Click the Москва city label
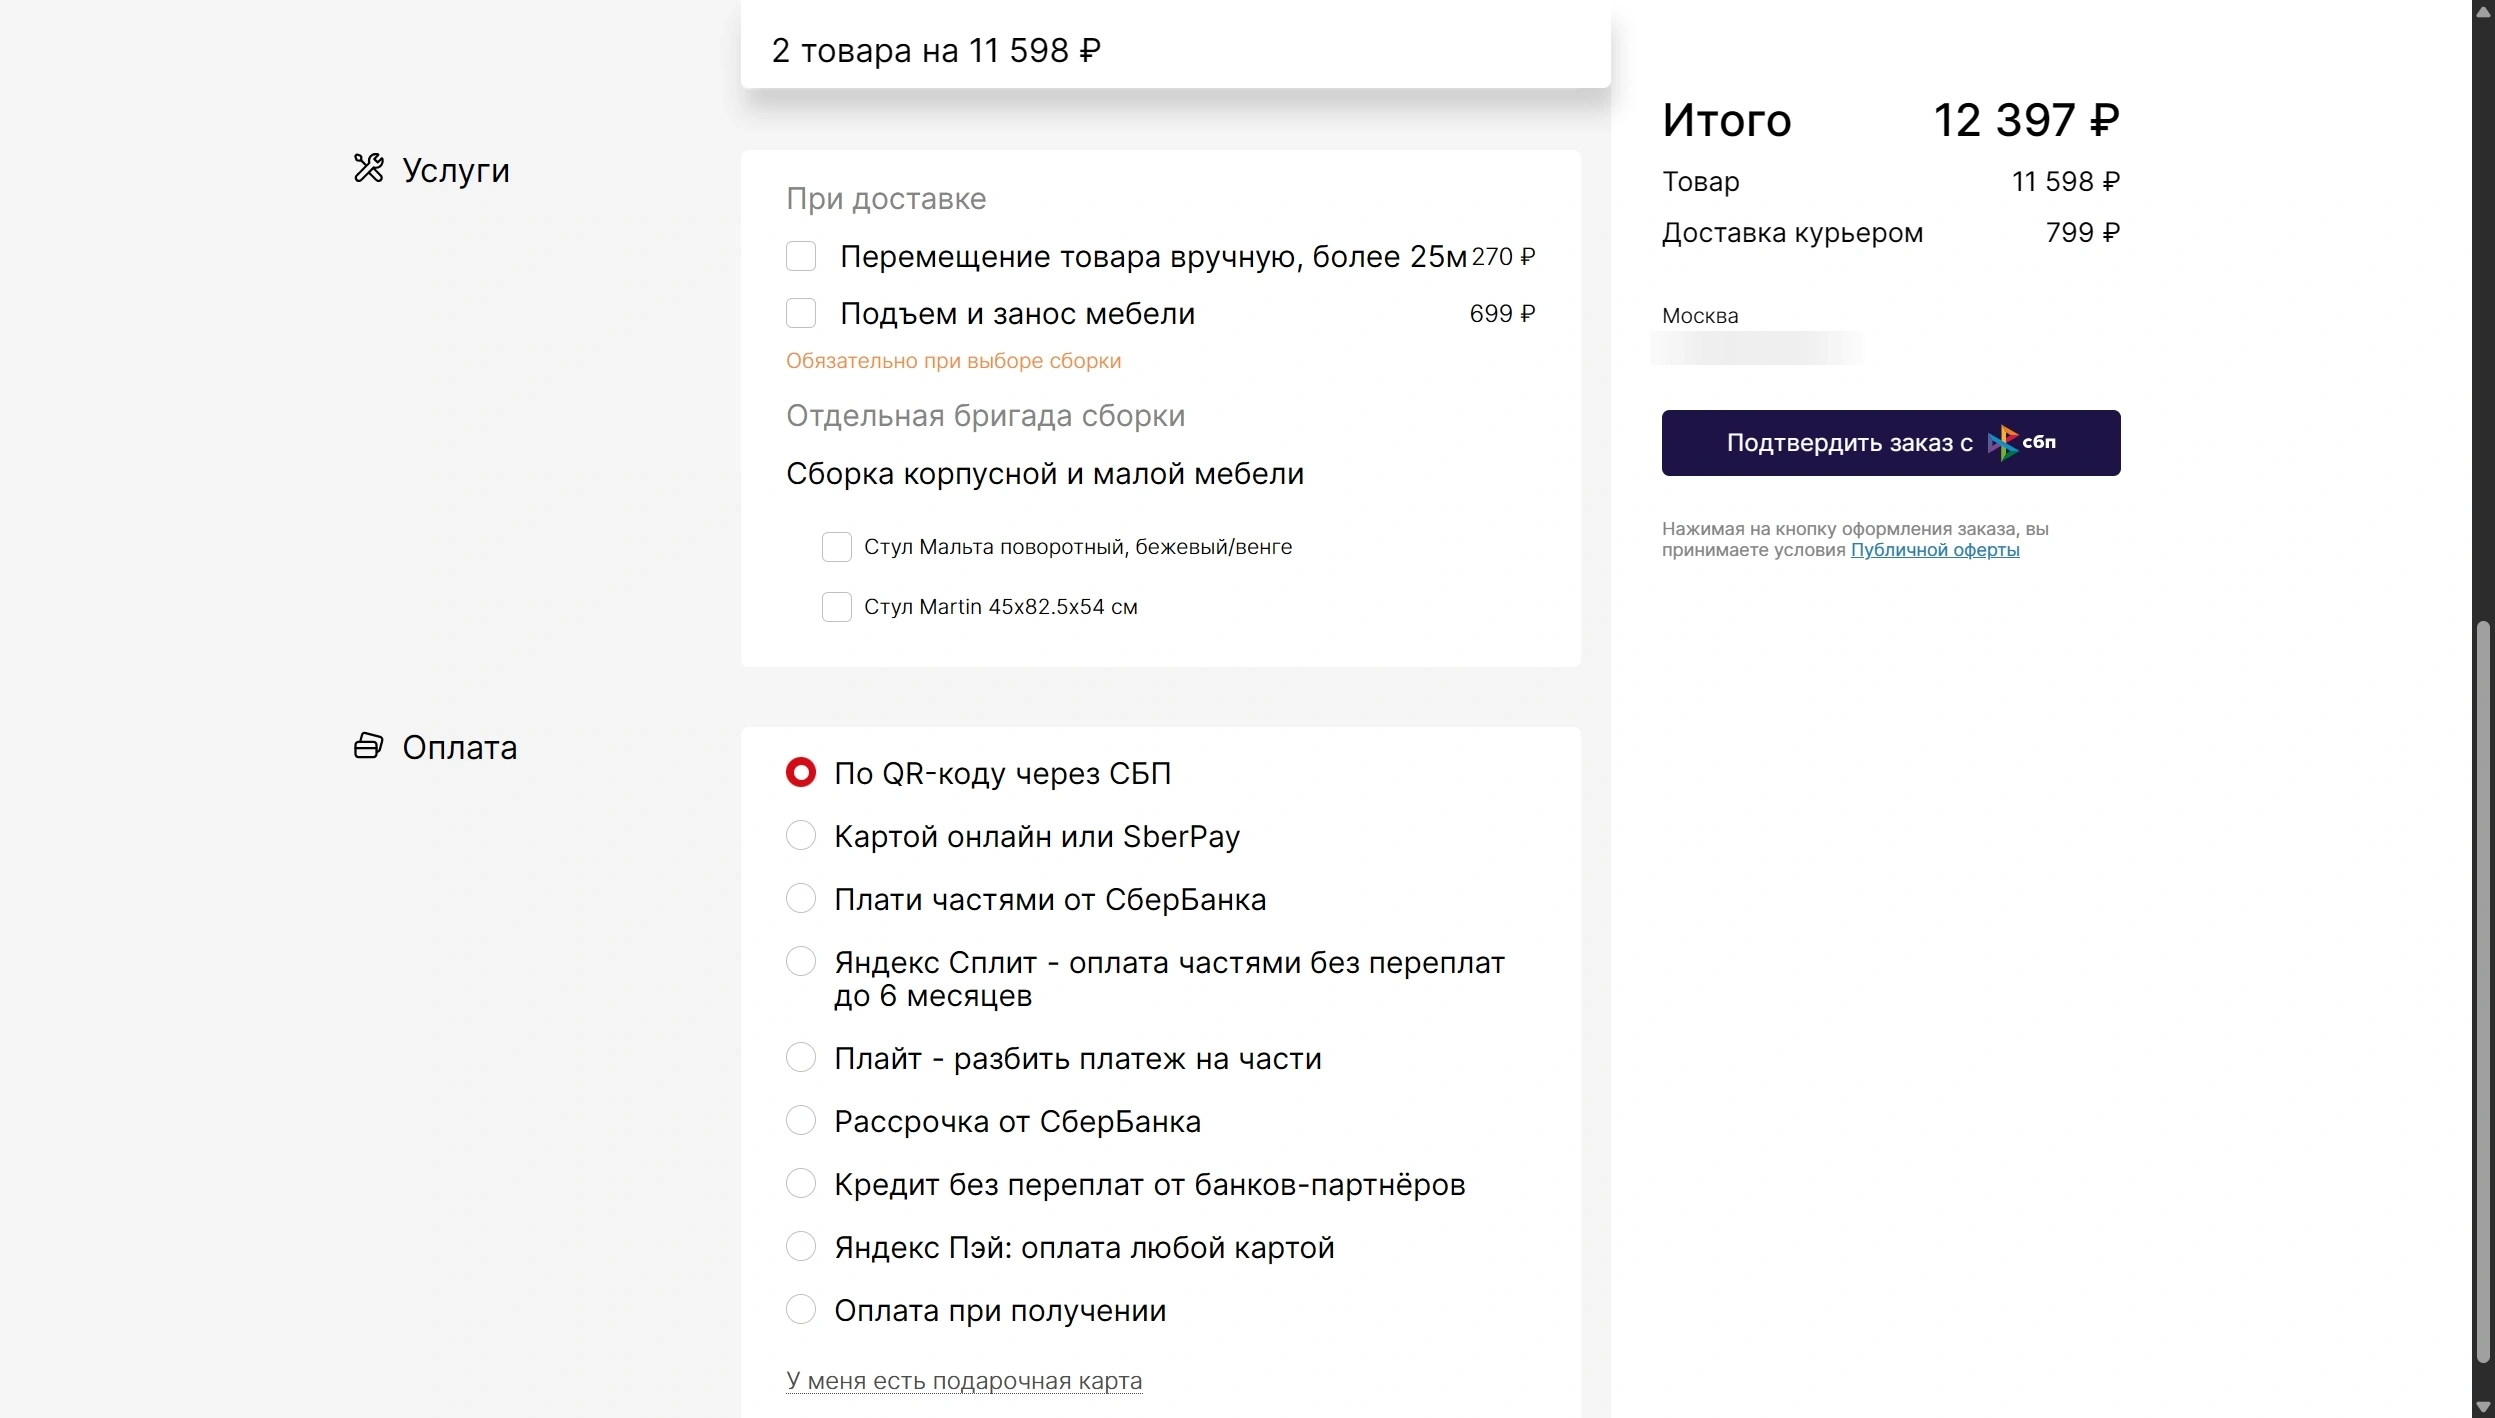Viewport: 2495px width, 1418px height. pyautogui.click(x=1700, y=316)
